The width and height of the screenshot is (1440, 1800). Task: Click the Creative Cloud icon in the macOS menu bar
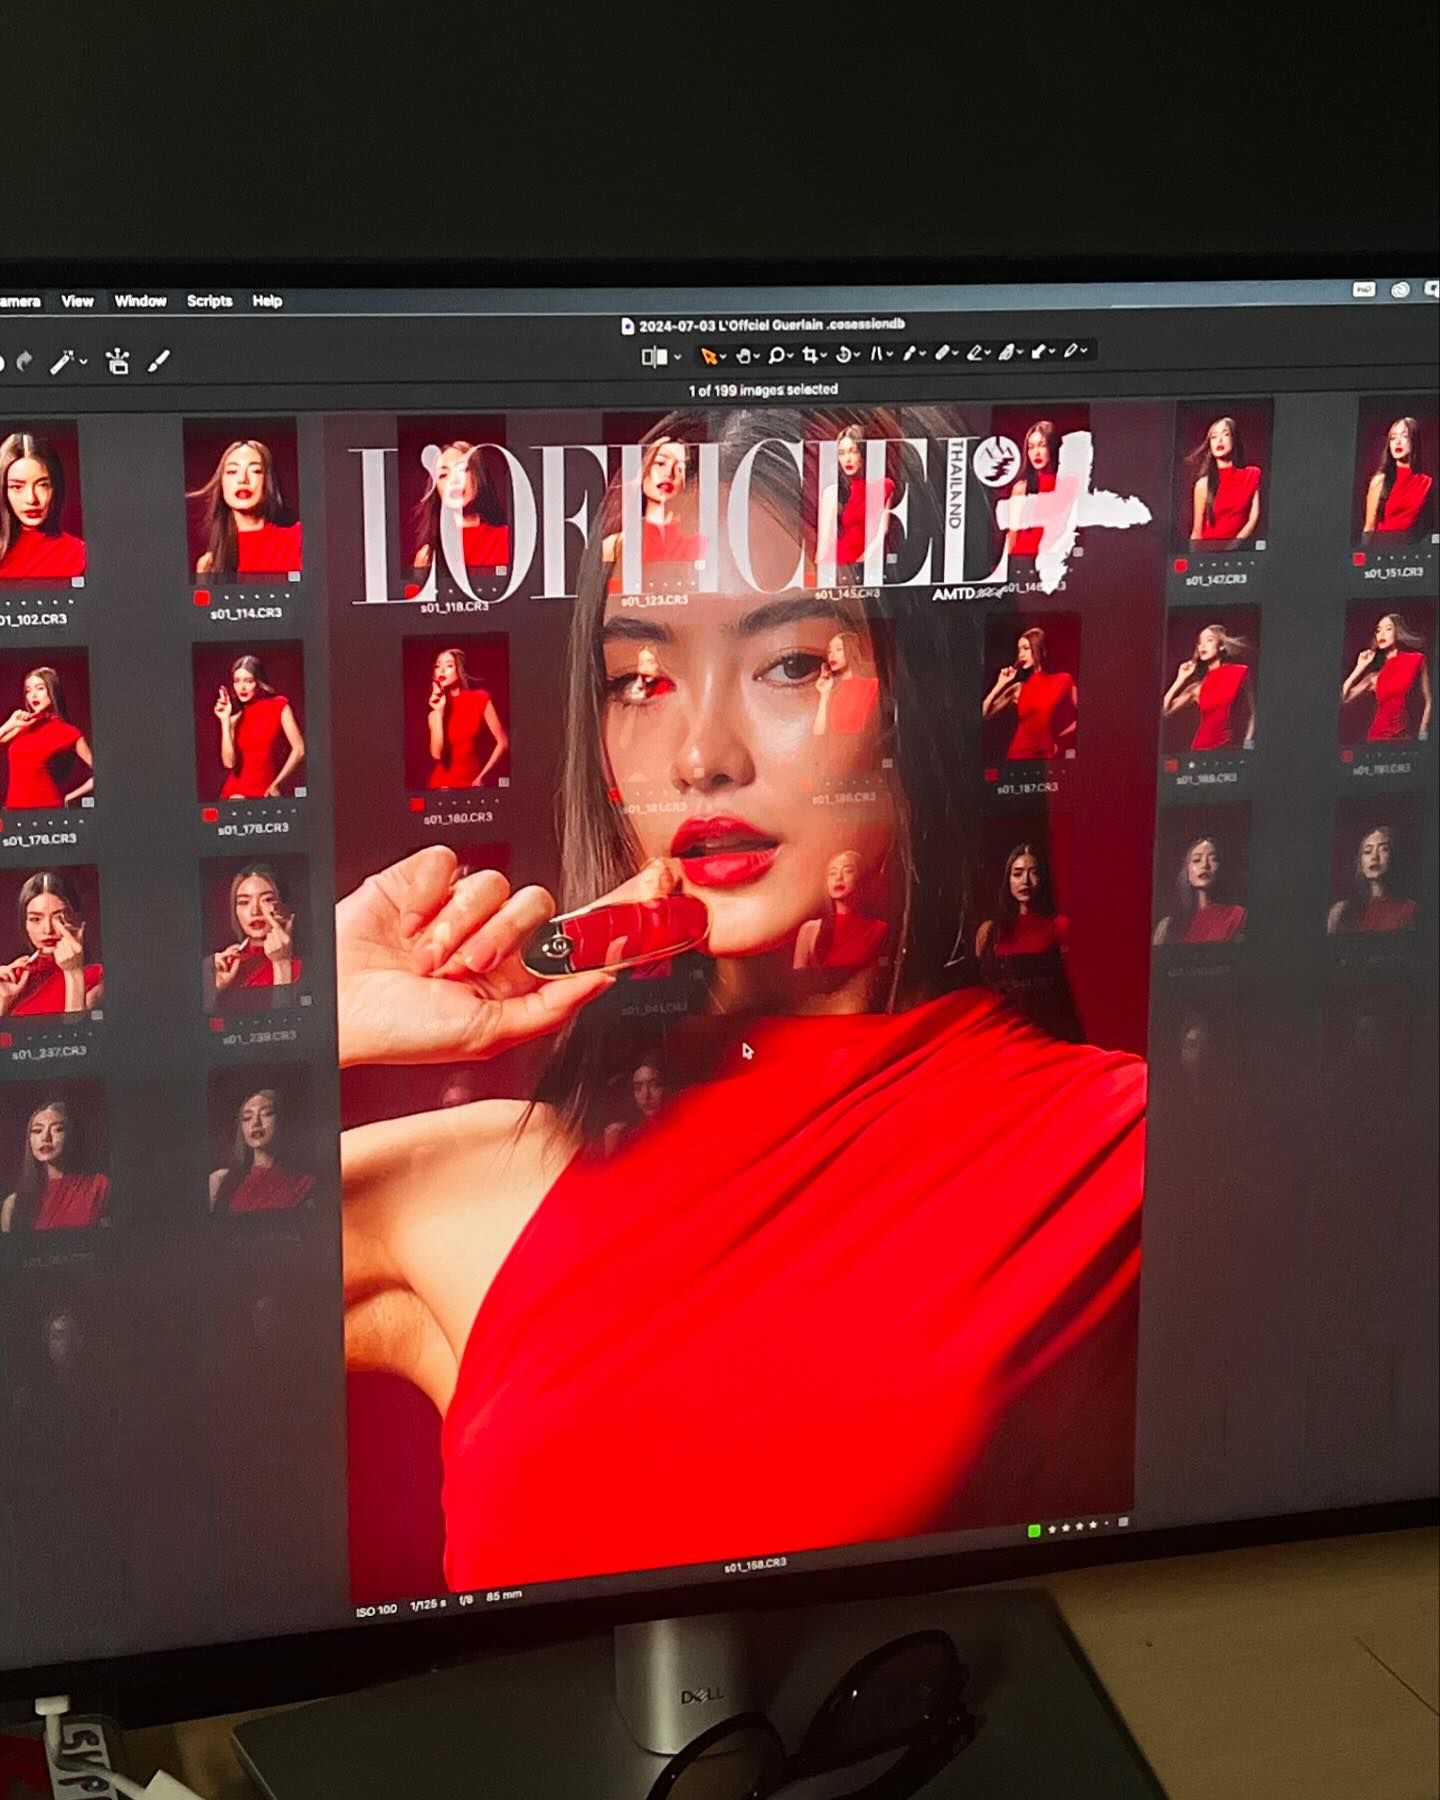(1400, 290)
